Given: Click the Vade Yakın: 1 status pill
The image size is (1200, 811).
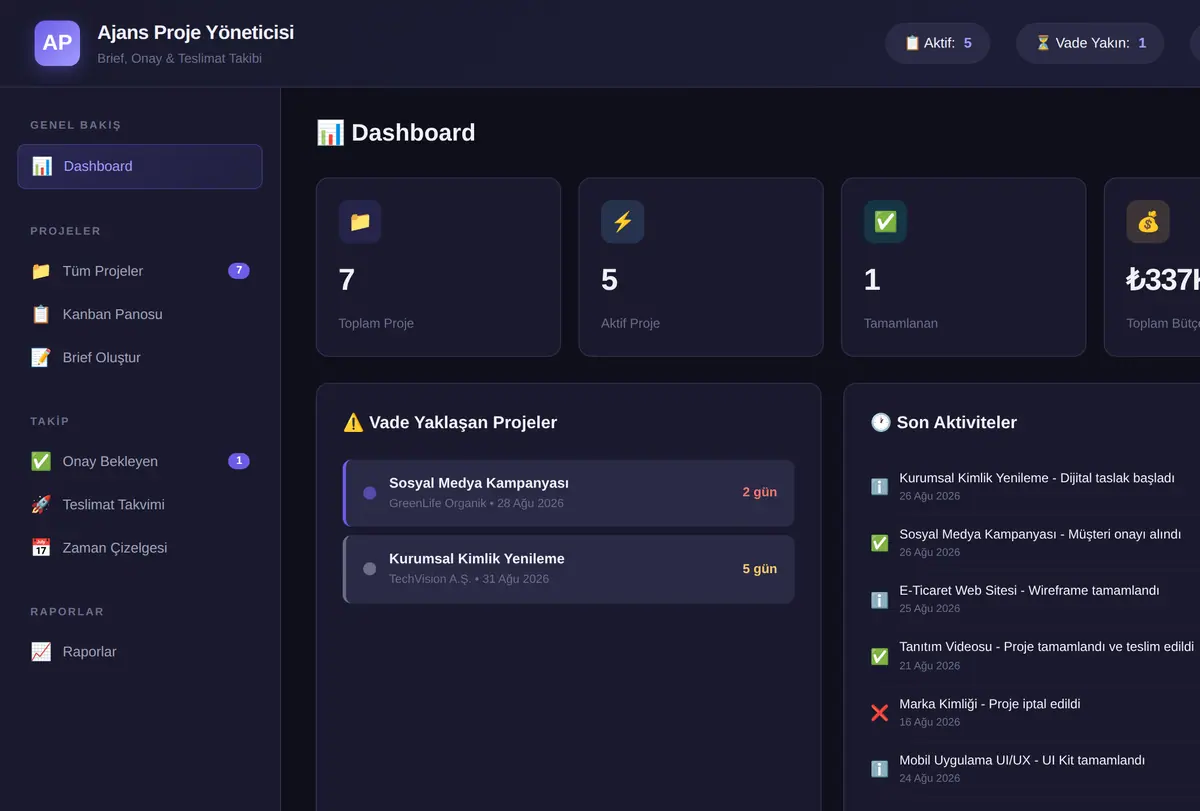Looking at the screenshot, I should 1090,43.
